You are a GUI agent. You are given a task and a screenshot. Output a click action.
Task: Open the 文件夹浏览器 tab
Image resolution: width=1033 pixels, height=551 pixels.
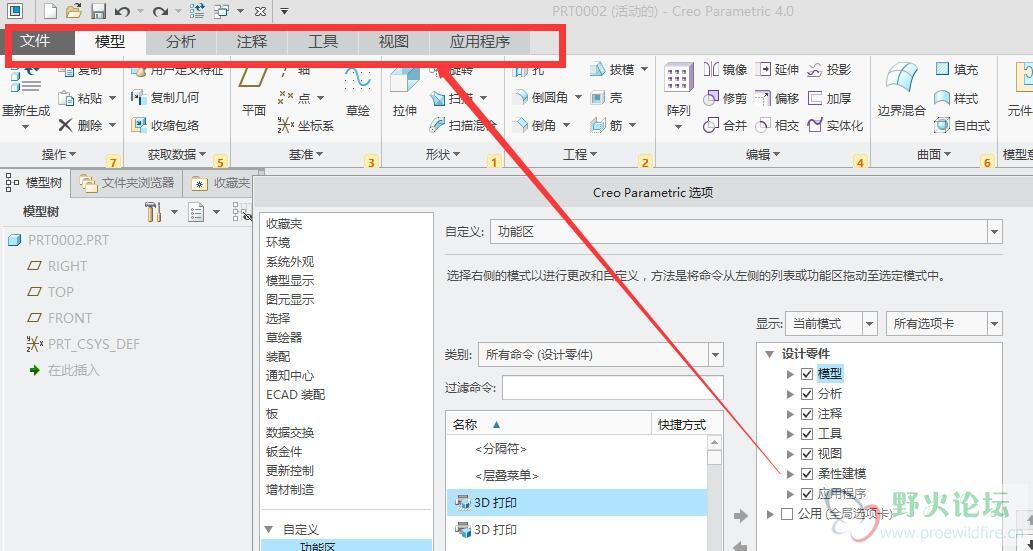128,183
